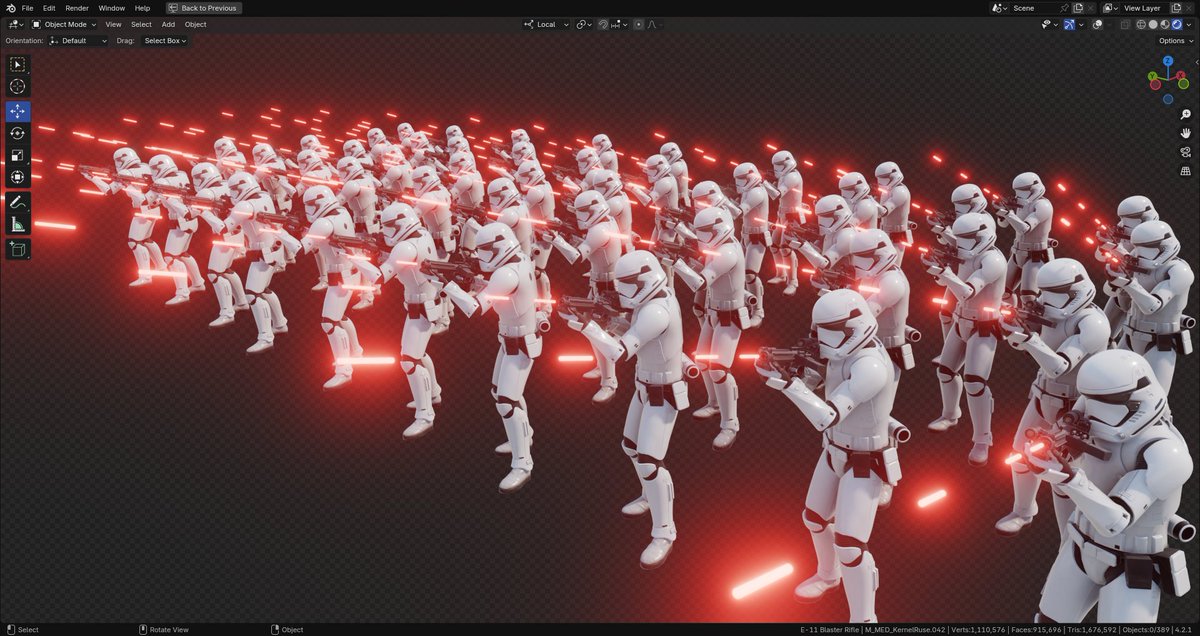
Task: Open viewport shading options arrow
Action: [x=1190, y=24]
